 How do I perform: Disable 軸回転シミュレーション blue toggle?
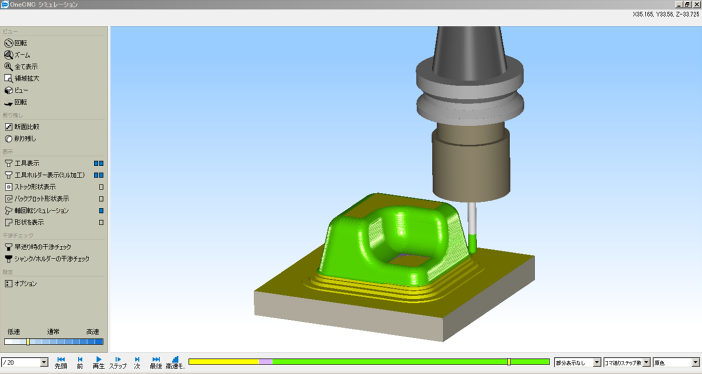(101, 211)
